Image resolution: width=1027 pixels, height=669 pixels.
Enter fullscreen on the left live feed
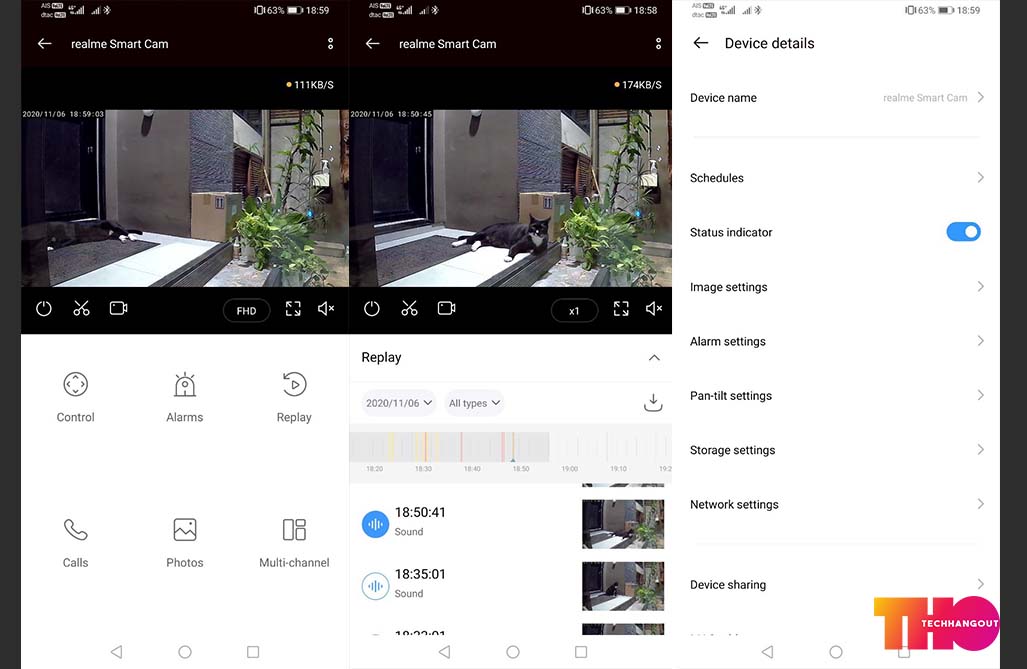[x=293, y=309]
